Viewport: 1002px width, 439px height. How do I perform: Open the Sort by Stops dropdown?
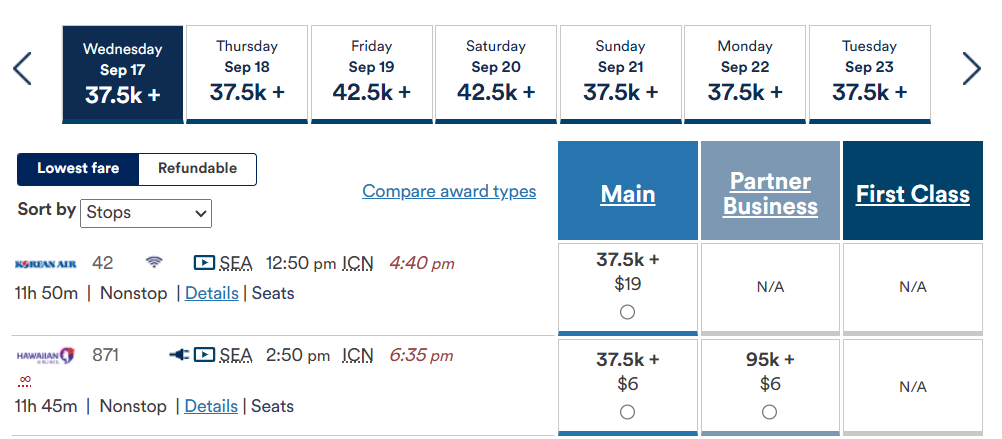pos(146,212)
